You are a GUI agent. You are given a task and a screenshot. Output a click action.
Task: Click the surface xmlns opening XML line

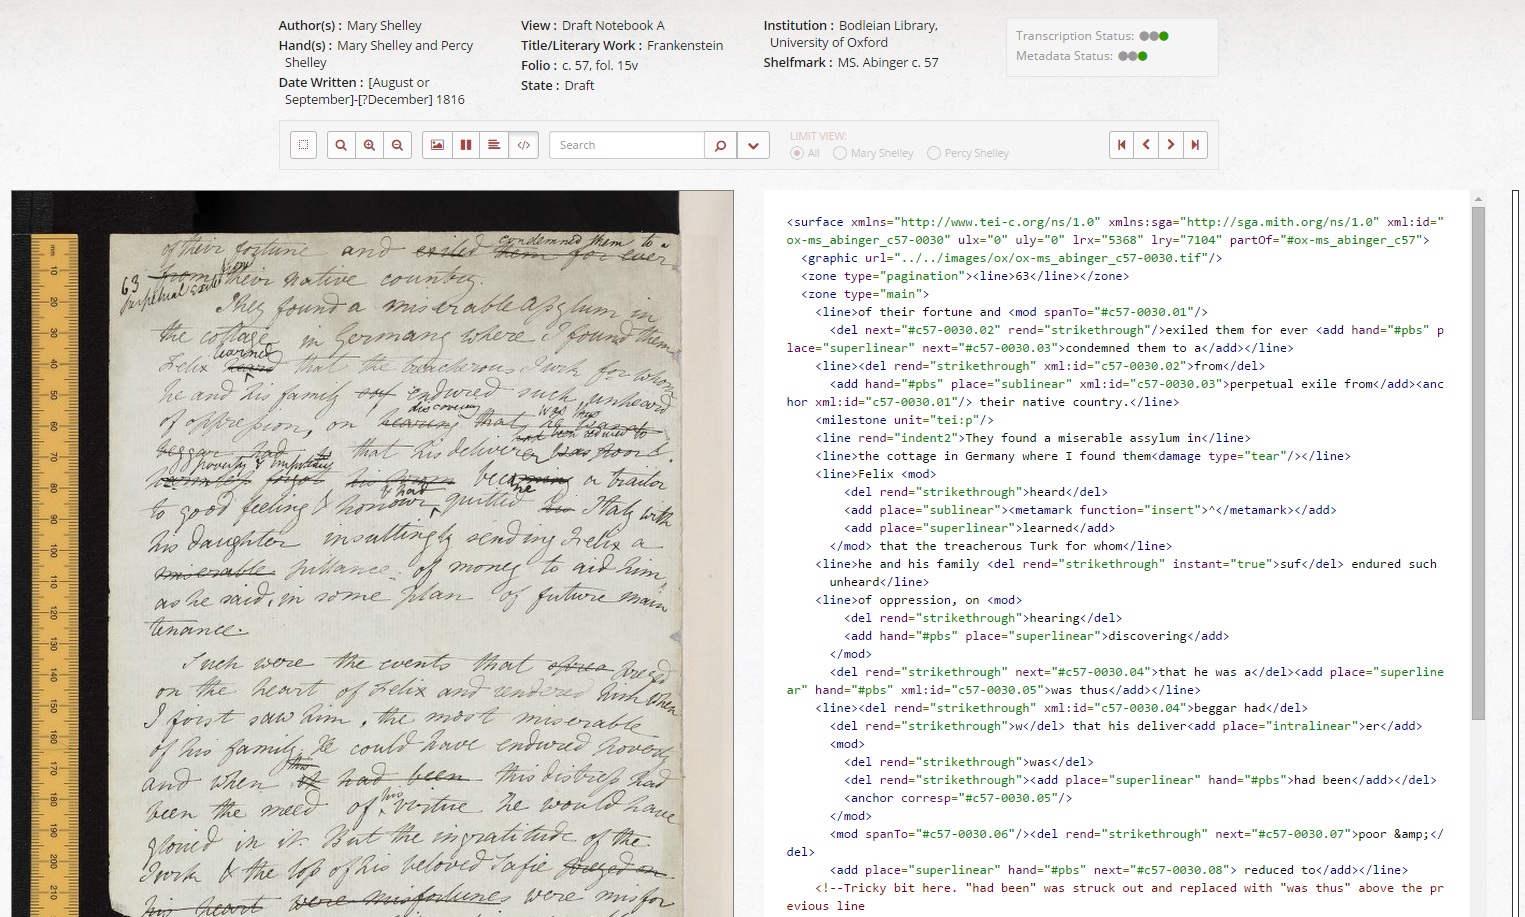point(1115,231)
